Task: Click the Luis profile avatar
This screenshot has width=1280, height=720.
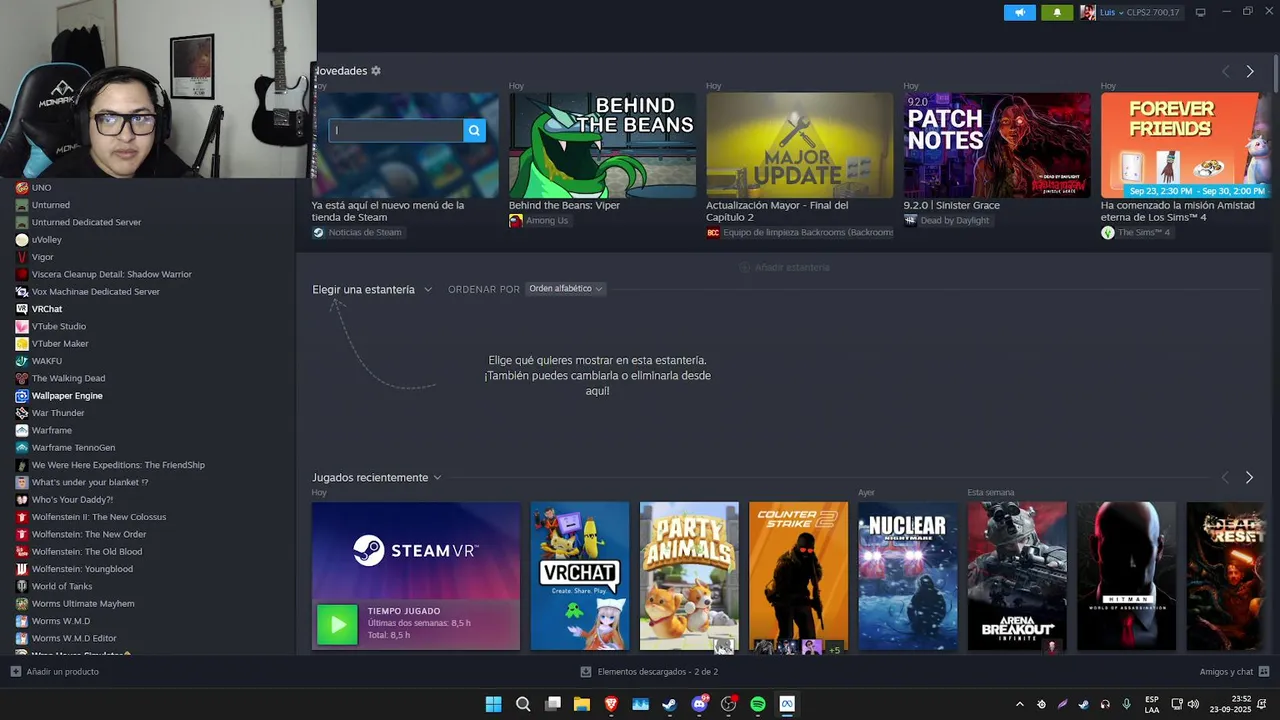Action: (x=1087, y=12)
